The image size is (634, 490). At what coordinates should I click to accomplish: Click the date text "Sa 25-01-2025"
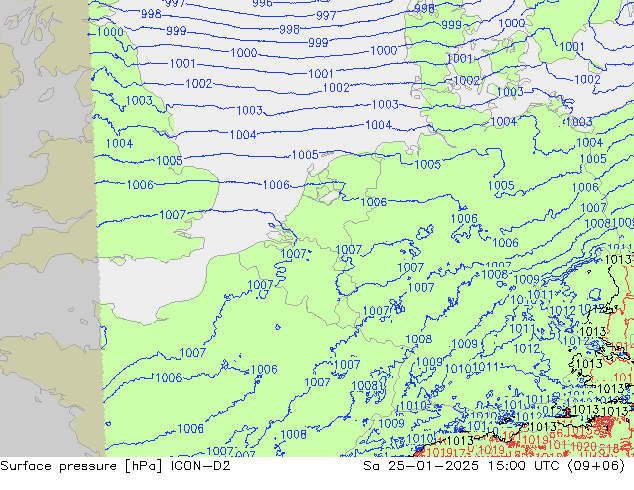(421, 466)
